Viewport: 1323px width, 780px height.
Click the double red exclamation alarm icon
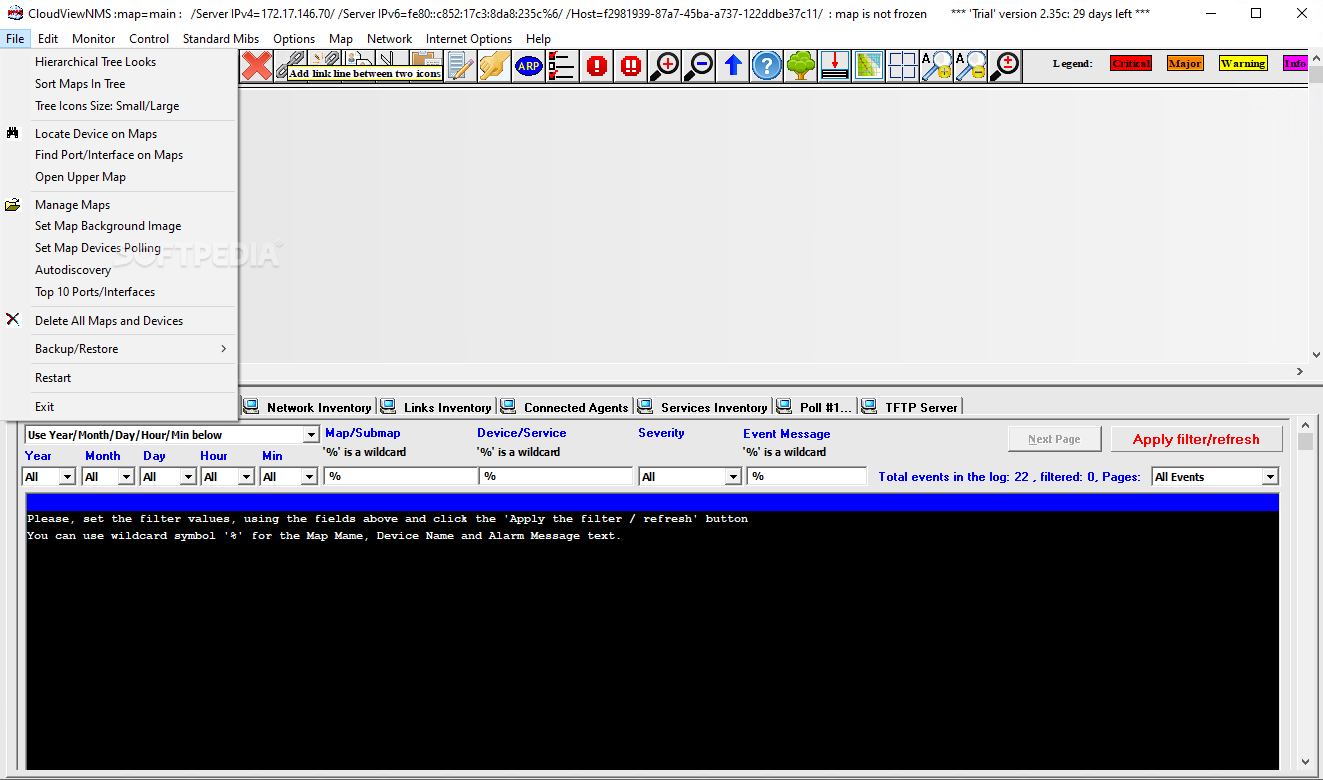(x=631, y=66)
